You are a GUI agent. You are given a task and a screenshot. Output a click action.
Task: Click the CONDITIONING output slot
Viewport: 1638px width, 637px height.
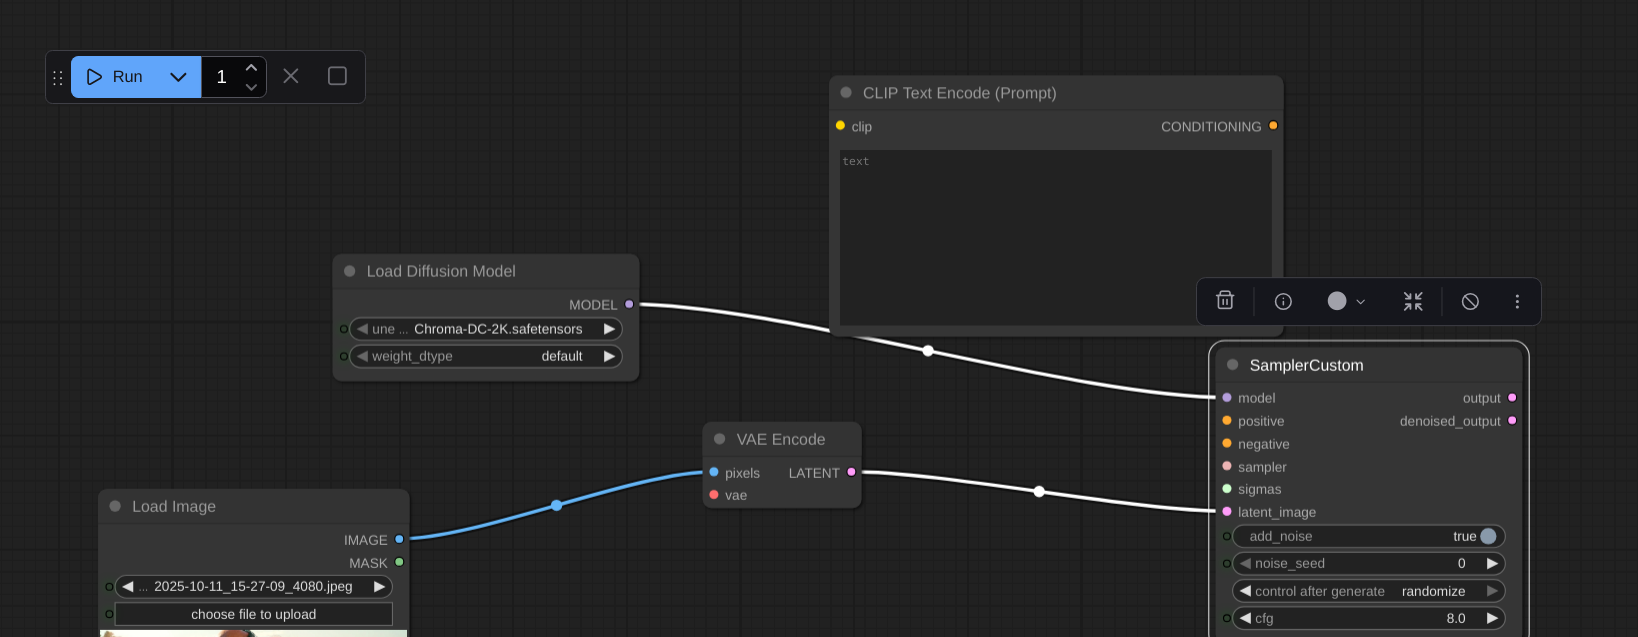coord(1273,126)
